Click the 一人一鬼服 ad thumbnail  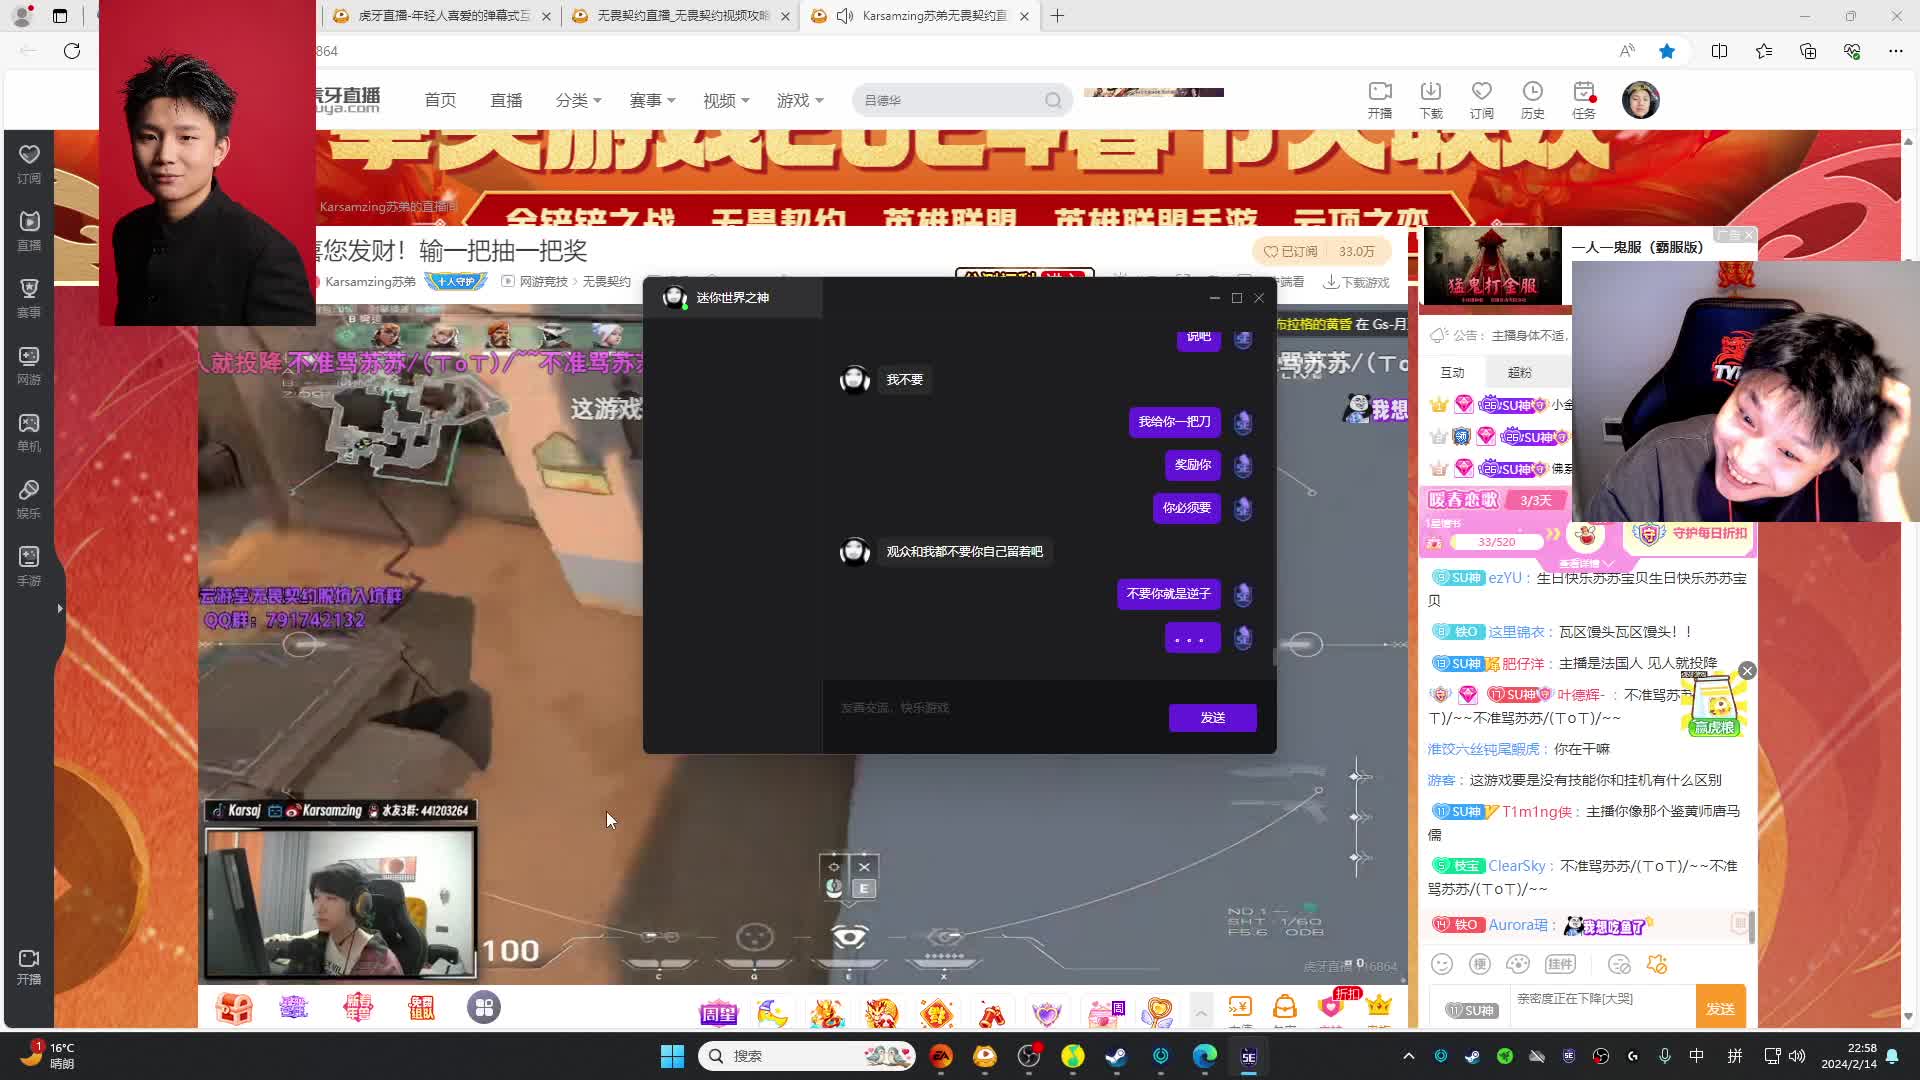pyautogui.click(x=1492, y=266)
